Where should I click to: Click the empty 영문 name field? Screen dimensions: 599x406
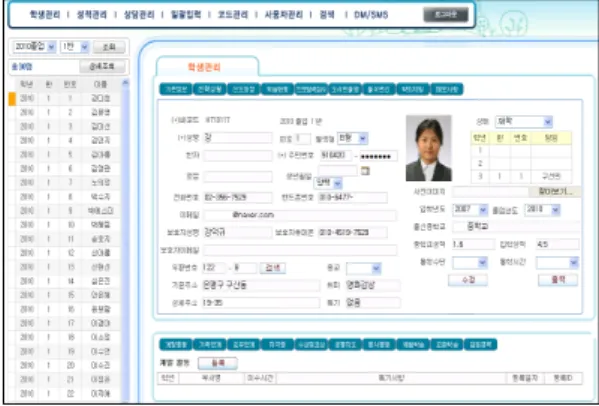click(x=237, y=176)
